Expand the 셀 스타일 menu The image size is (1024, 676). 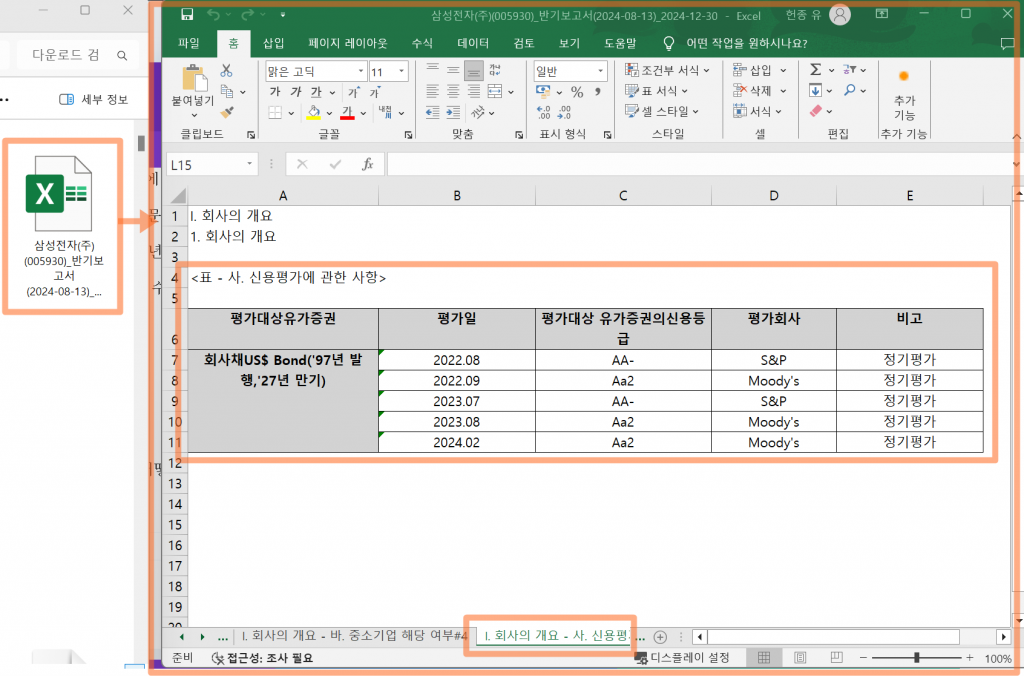click(x=662, y=112)
